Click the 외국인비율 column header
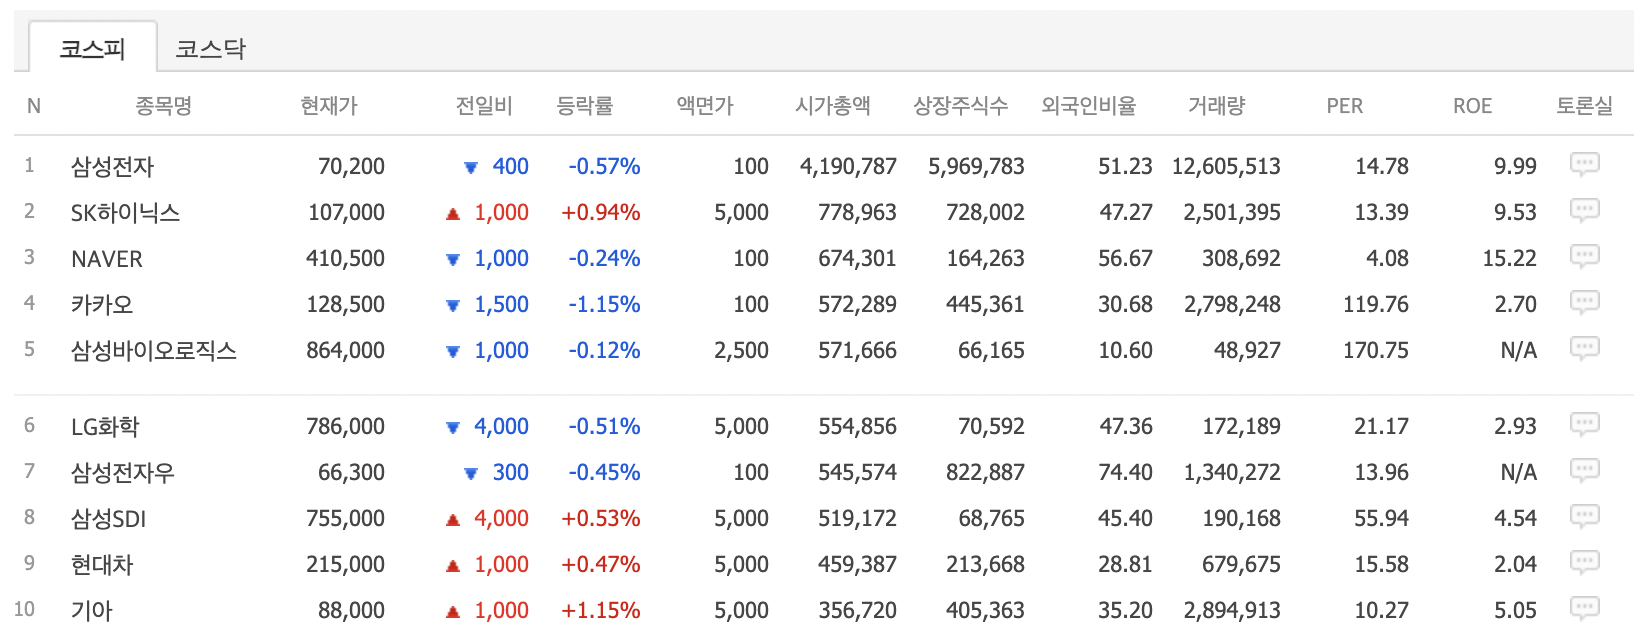 click(x=1089, y=105)
